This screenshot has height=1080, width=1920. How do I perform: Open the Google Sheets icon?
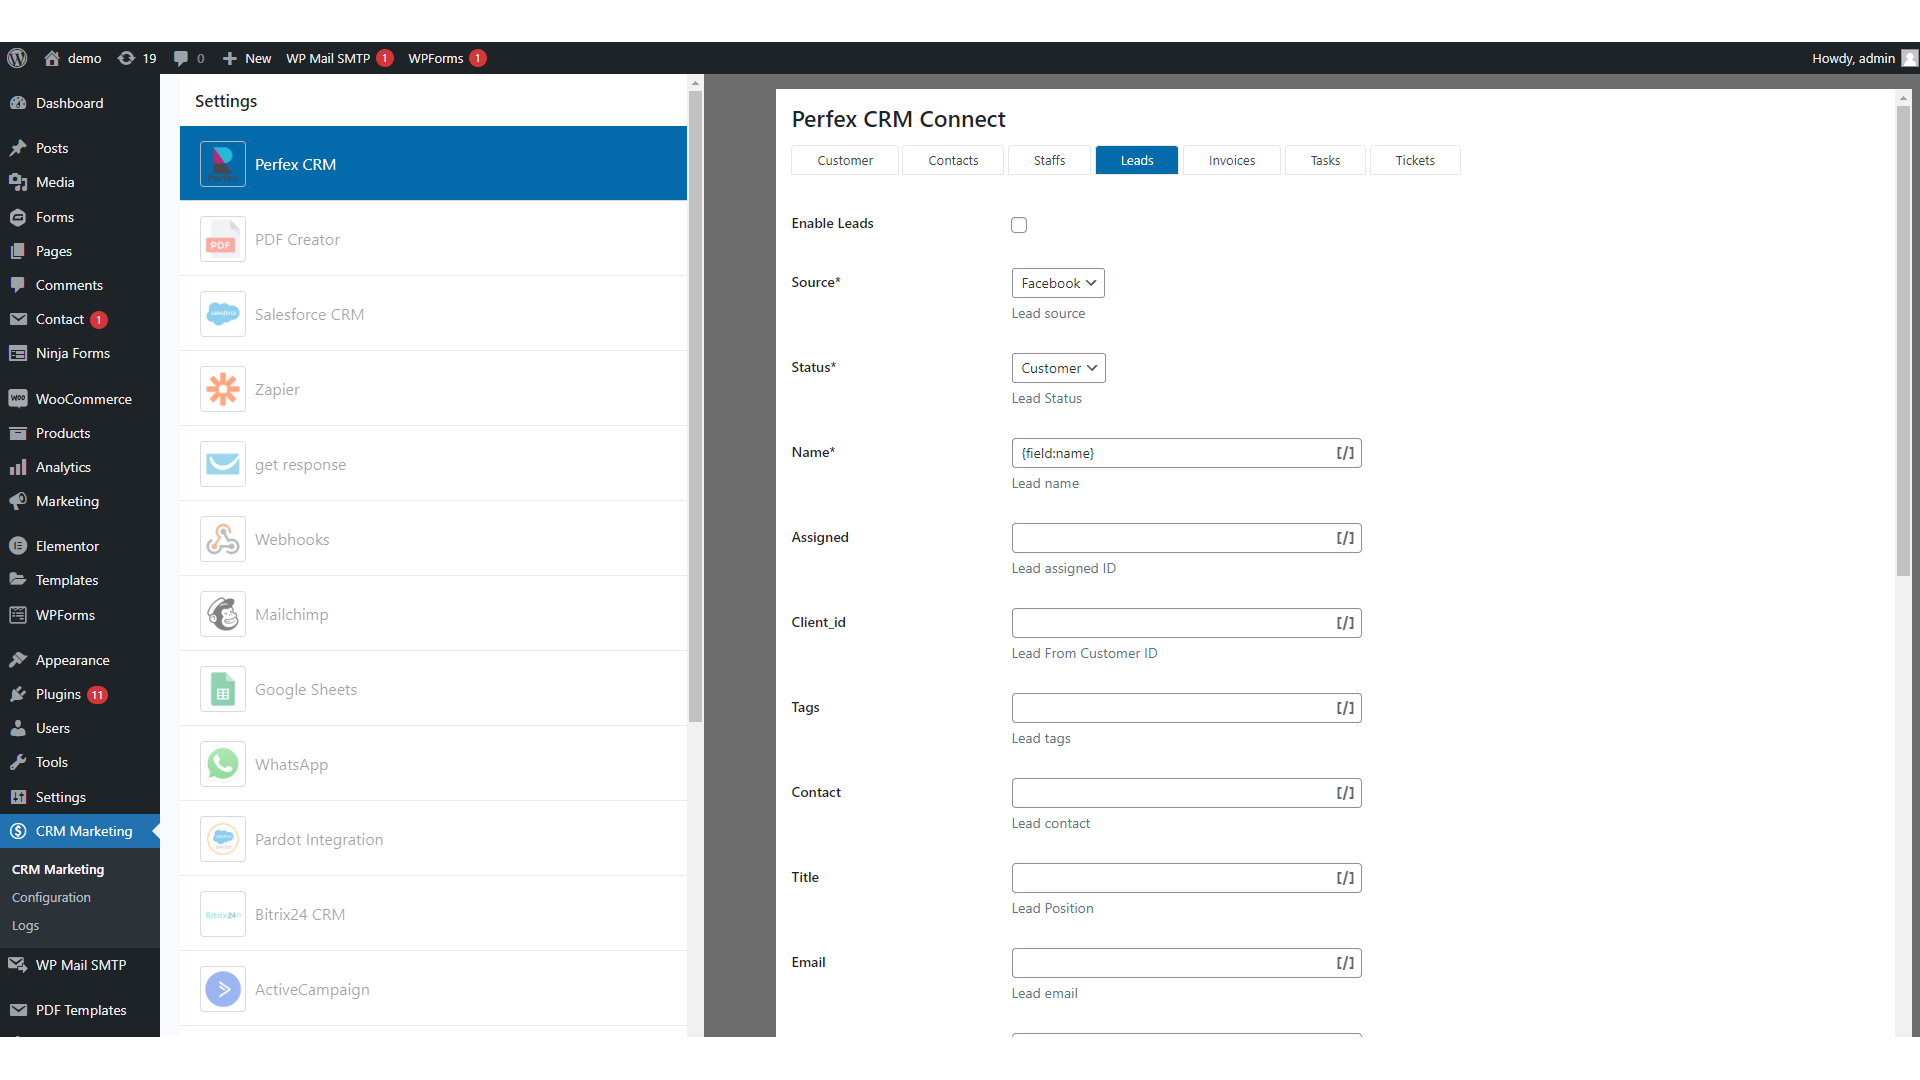(x=222, y=689)
